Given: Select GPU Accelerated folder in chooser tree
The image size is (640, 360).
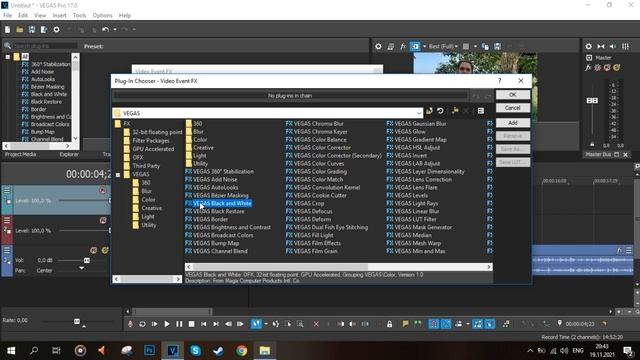Looking at the screenshot, I should click(x=153, y=149).
